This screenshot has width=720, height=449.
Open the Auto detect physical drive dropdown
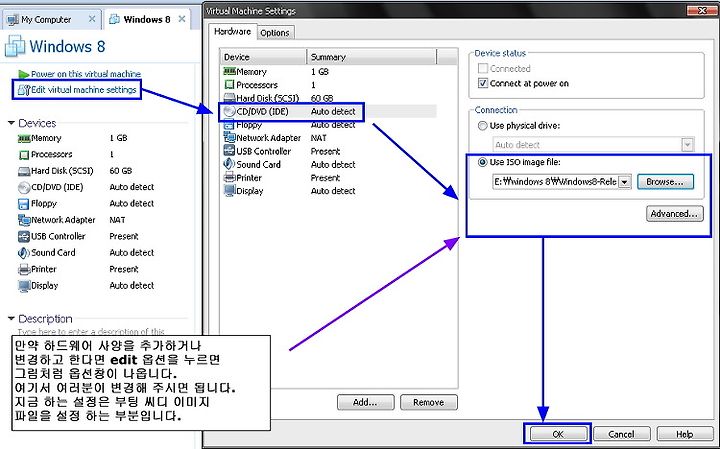tap(687, 145)
